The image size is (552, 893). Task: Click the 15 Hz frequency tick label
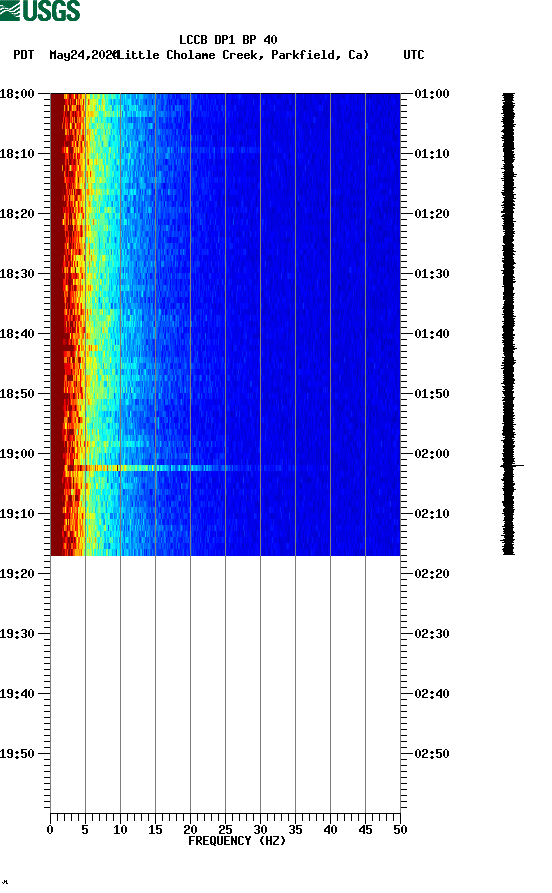[x=155, y=830]
